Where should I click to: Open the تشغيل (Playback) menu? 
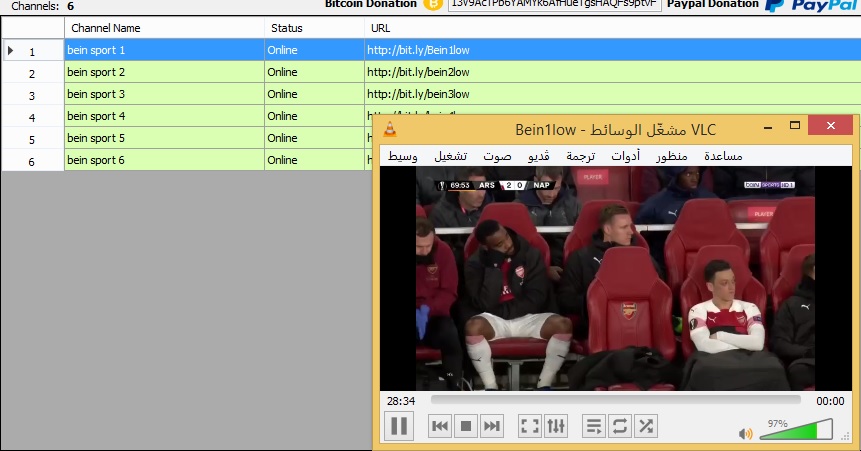point(451,156)
